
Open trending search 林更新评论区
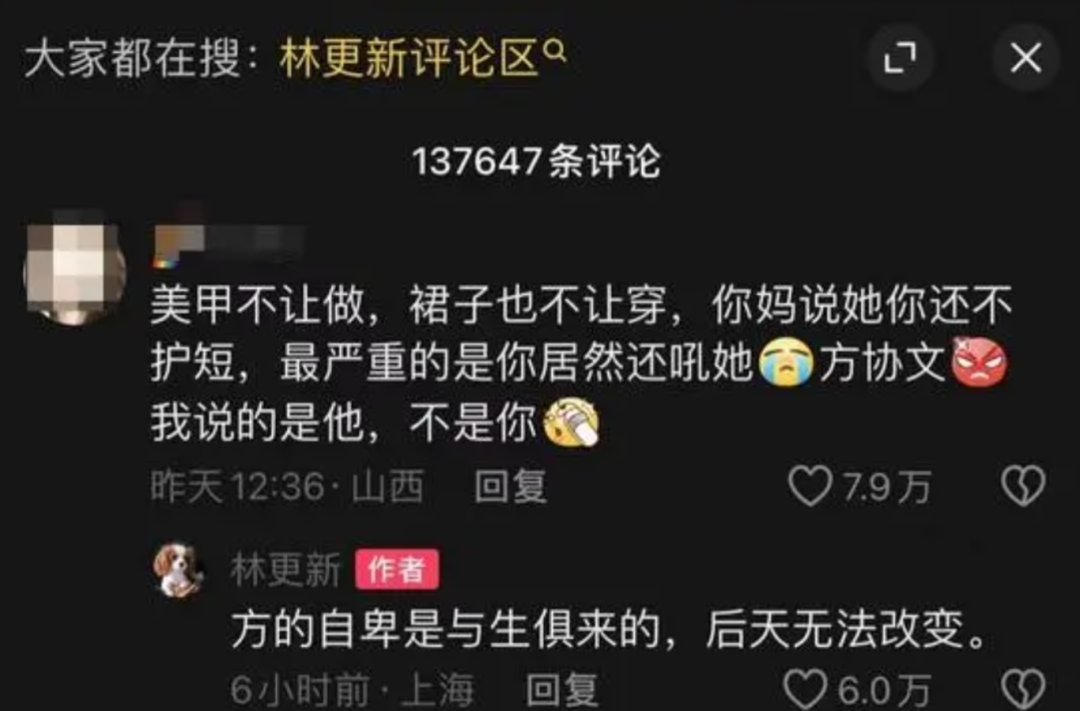(x=408, y=59)
